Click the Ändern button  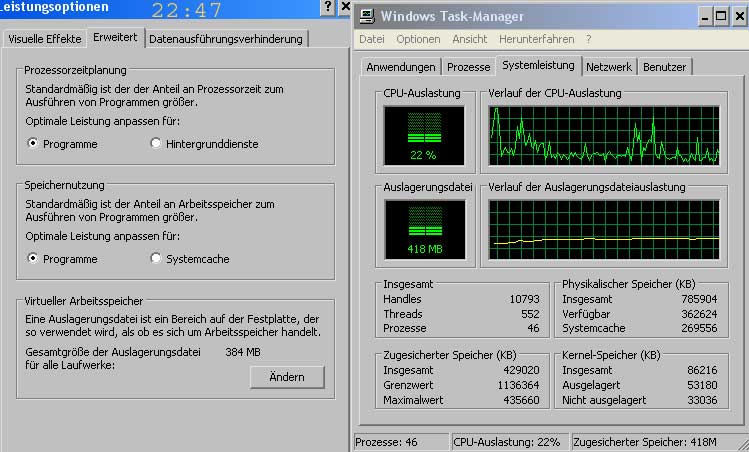[x=287, y=377]
